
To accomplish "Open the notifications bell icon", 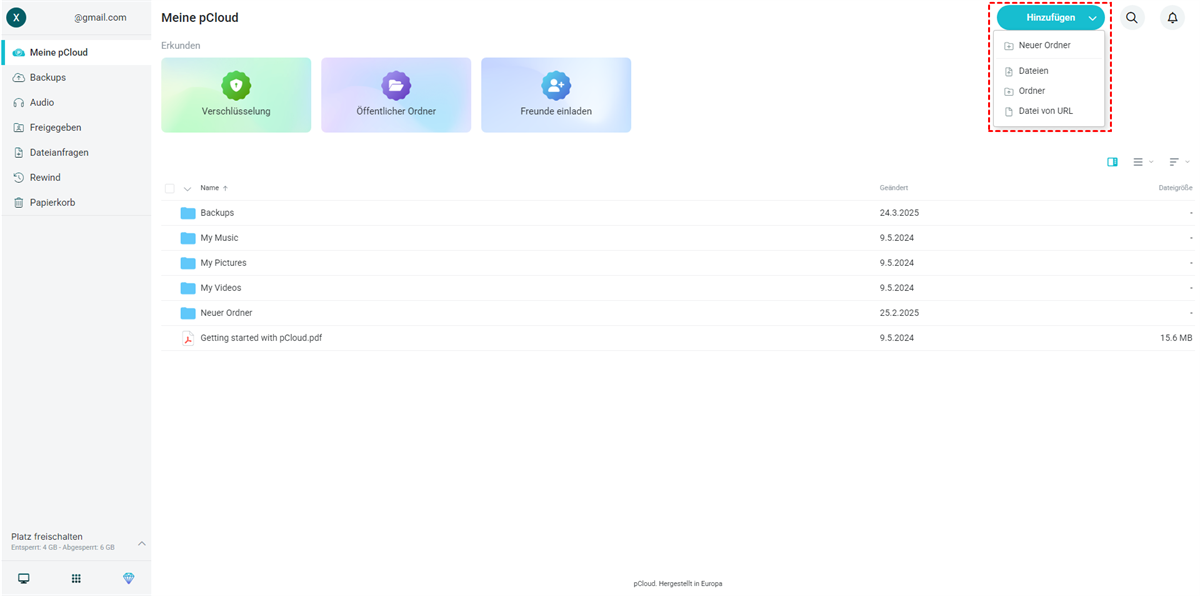I will (x=1173, y=17).
